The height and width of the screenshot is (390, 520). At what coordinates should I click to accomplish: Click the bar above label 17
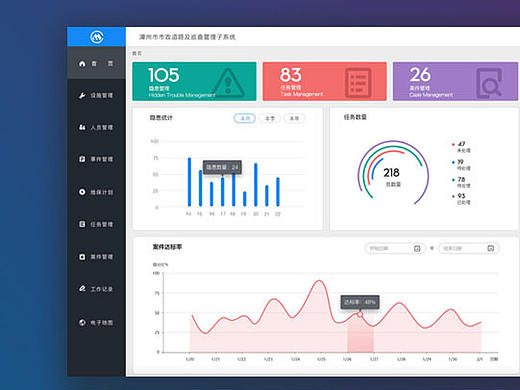tap(222, 192)
